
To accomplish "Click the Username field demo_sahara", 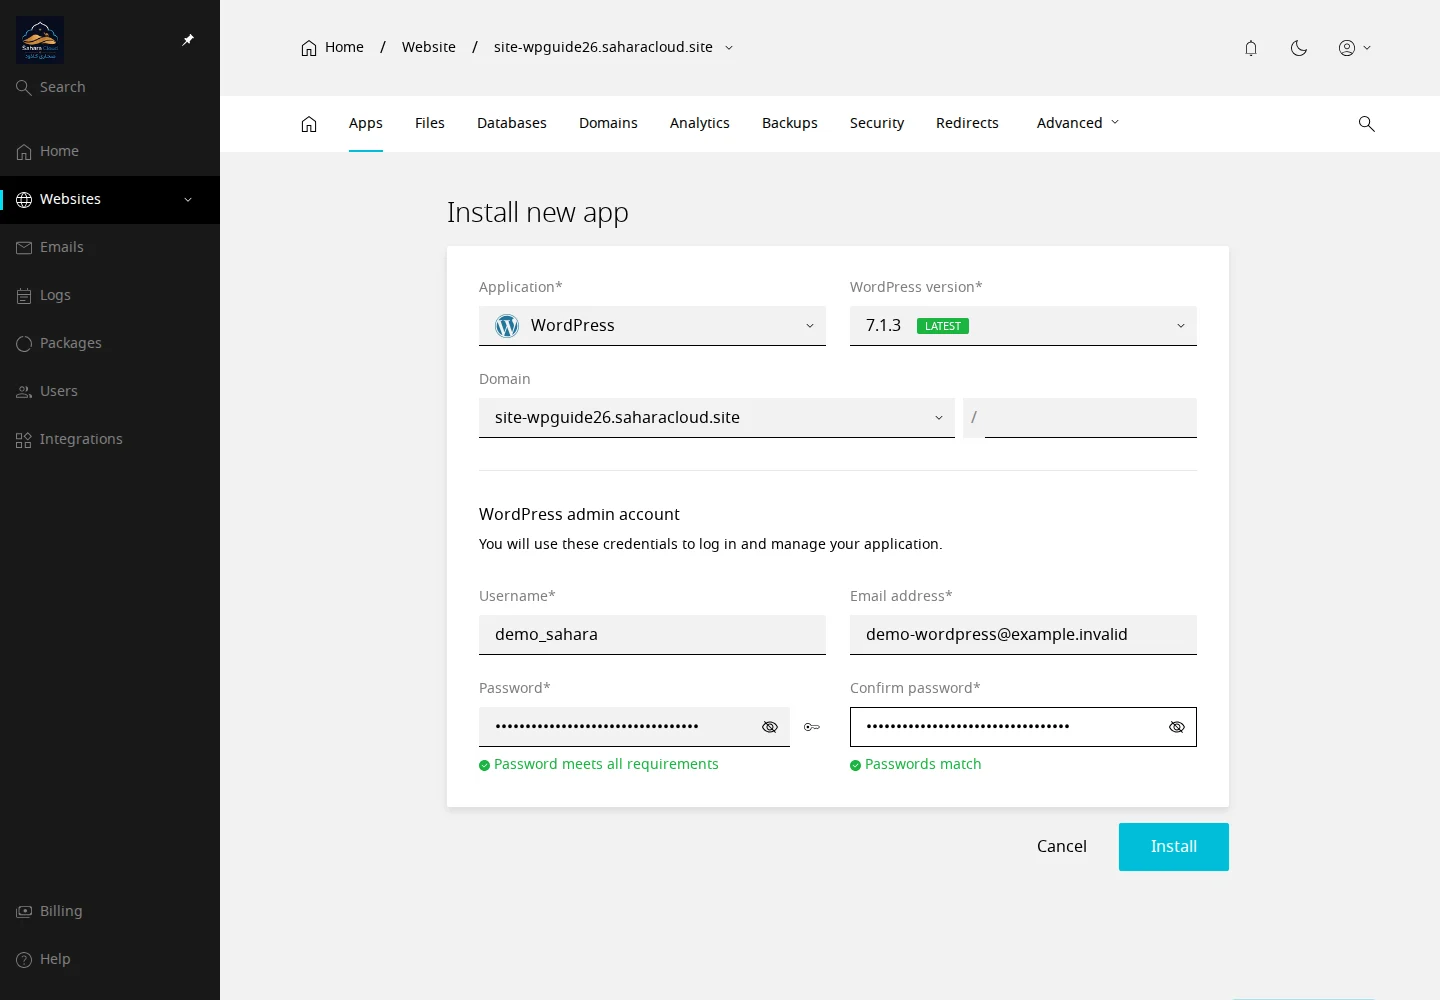I will click(x=652, y=635).
